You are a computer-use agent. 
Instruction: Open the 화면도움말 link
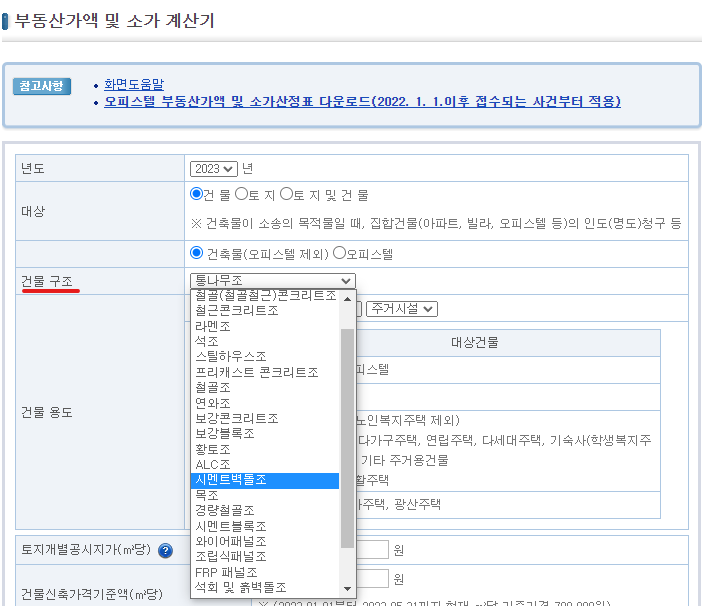tap(134, 85)
